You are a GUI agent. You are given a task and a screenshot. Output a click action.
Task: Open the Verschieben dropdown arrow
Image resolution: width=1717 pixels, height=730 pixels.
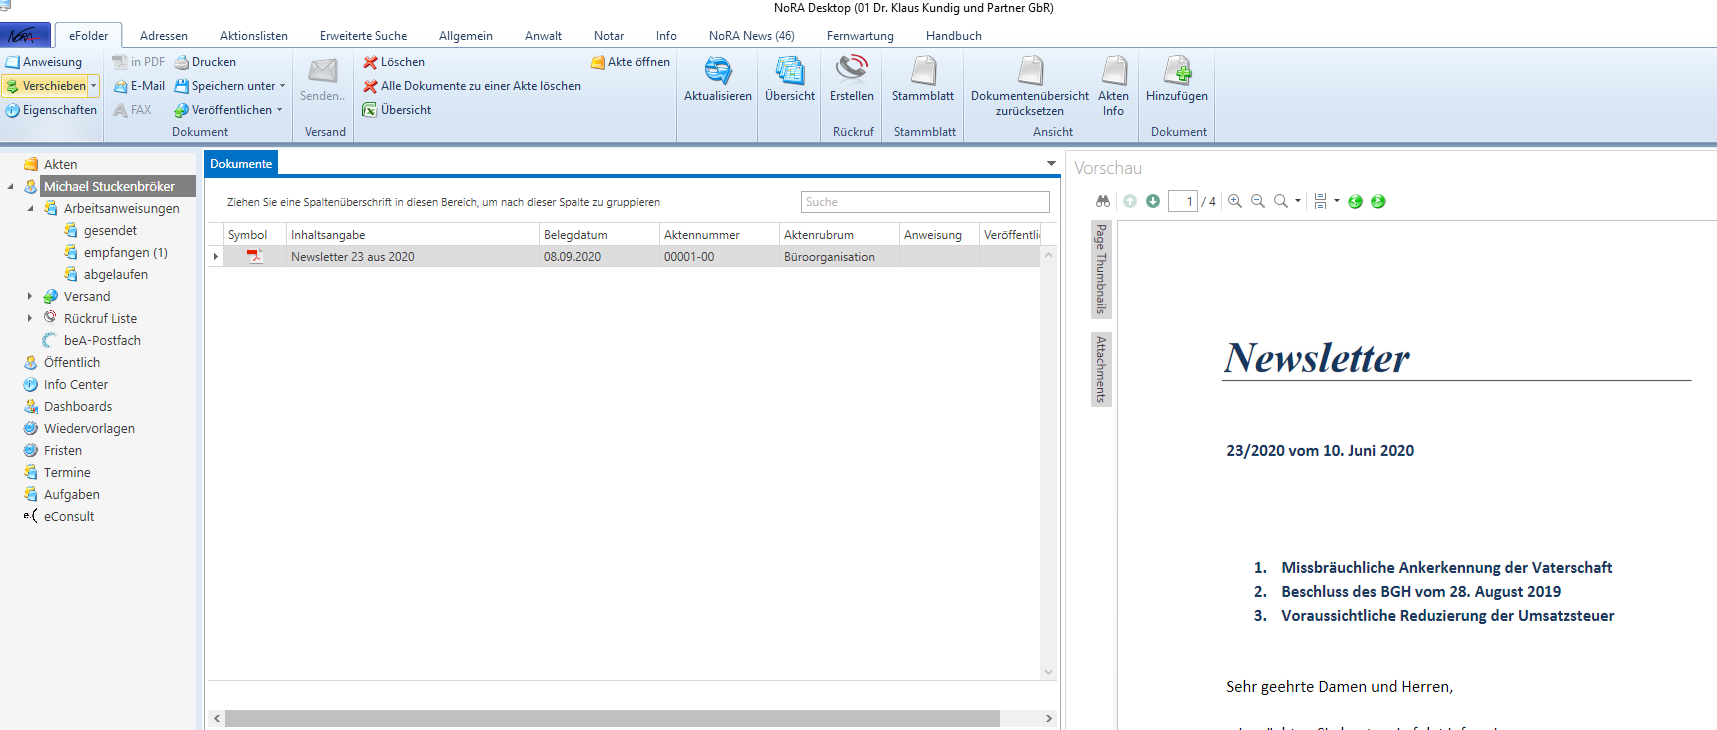point(93,86)
